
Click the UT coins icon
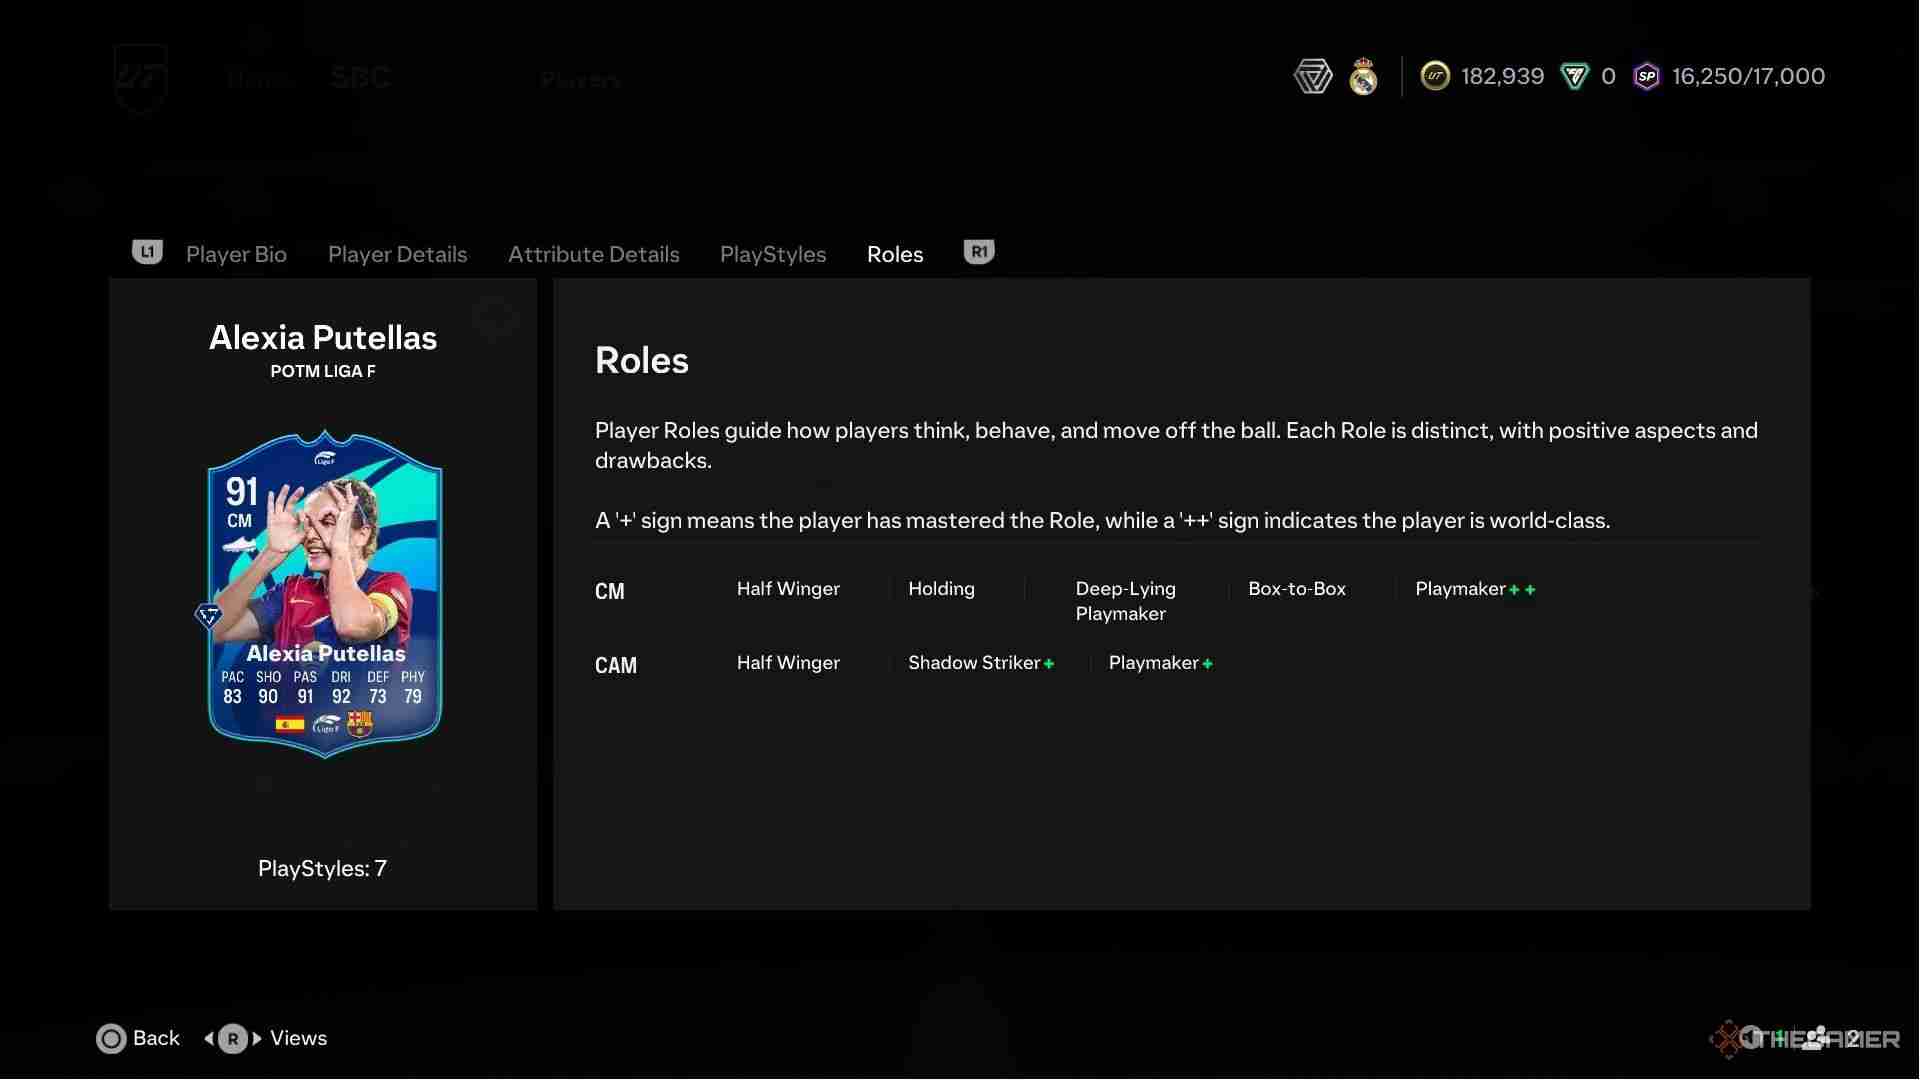tap(1435, 76)
